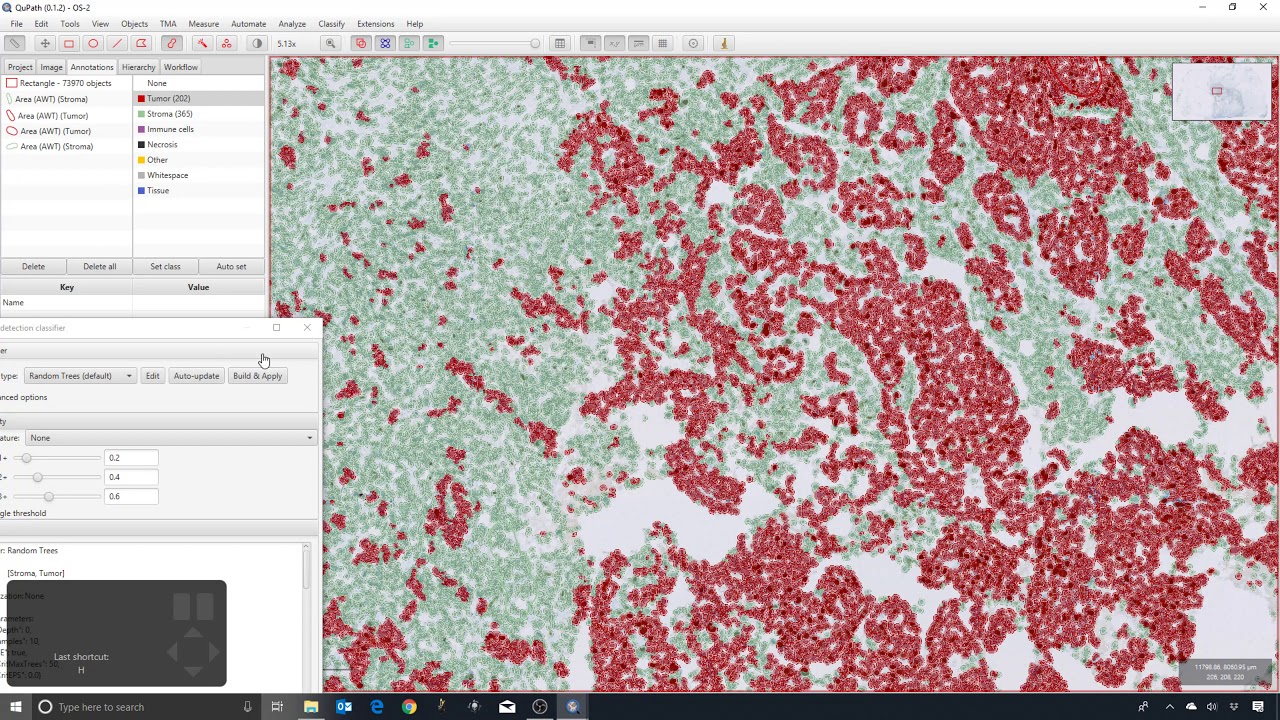The image size is (1280, 720).
Task: Click the third intensity threshold slider (0.6)
Action: point(55,496)
